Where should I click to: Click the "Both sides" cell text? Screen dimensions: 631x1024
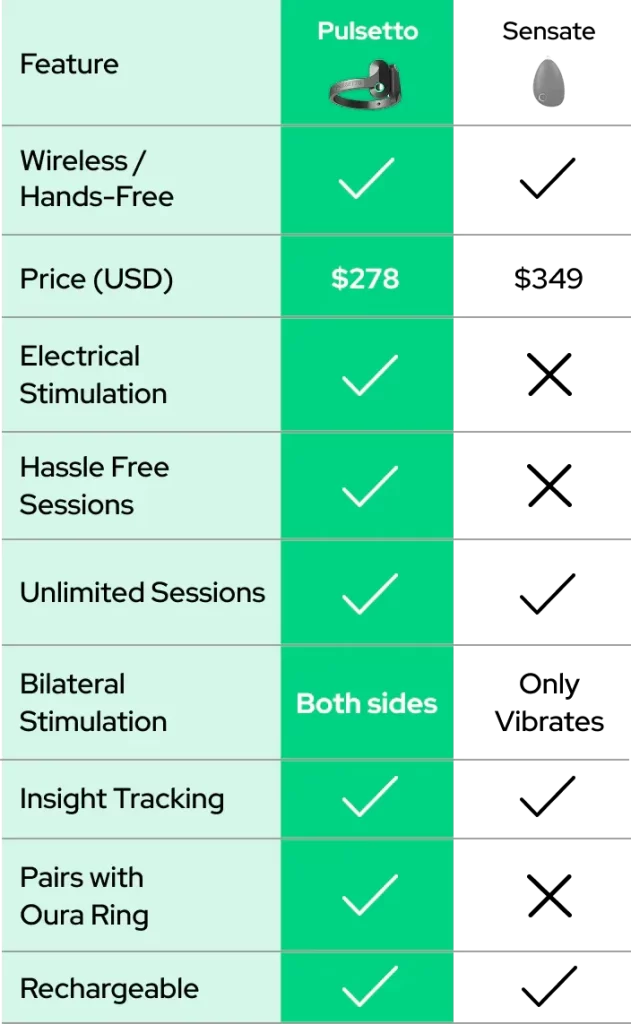367,703
